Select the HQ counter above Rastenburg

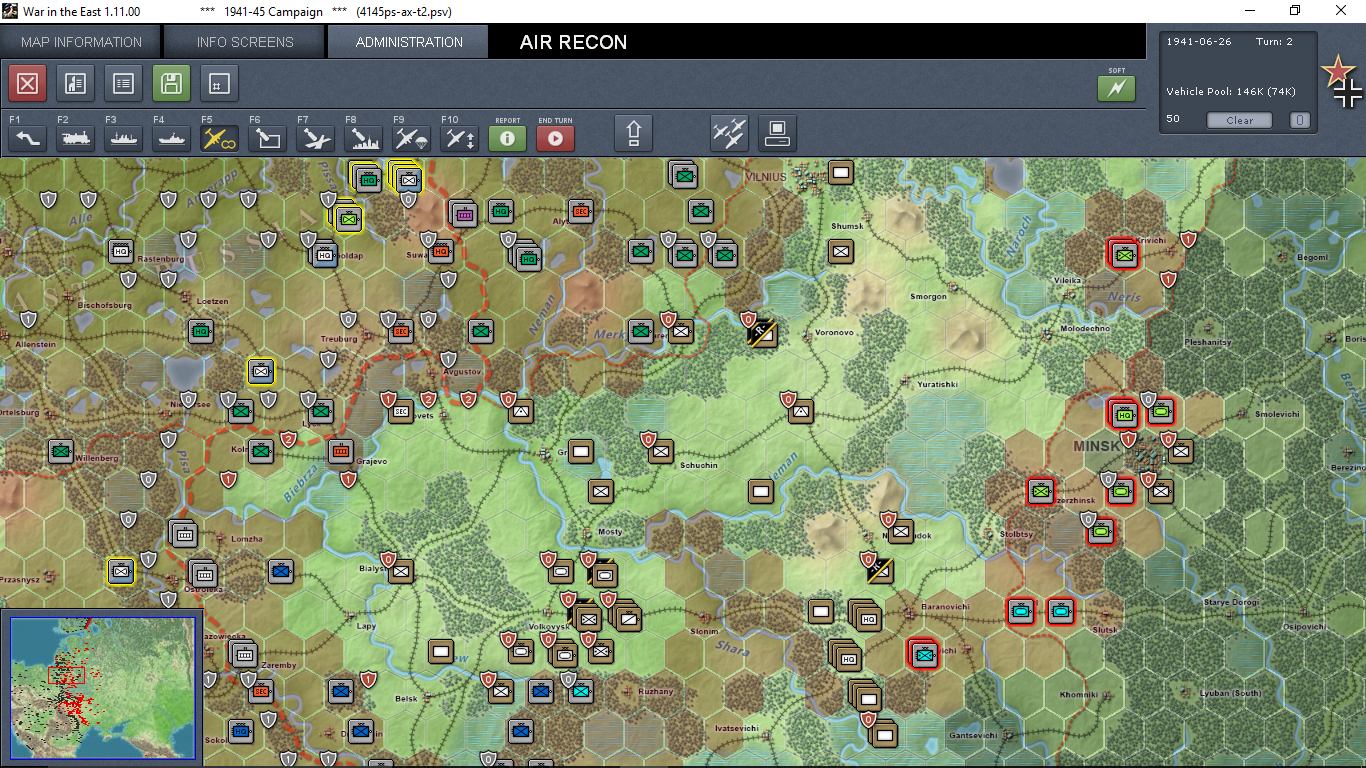coord(121,251)
